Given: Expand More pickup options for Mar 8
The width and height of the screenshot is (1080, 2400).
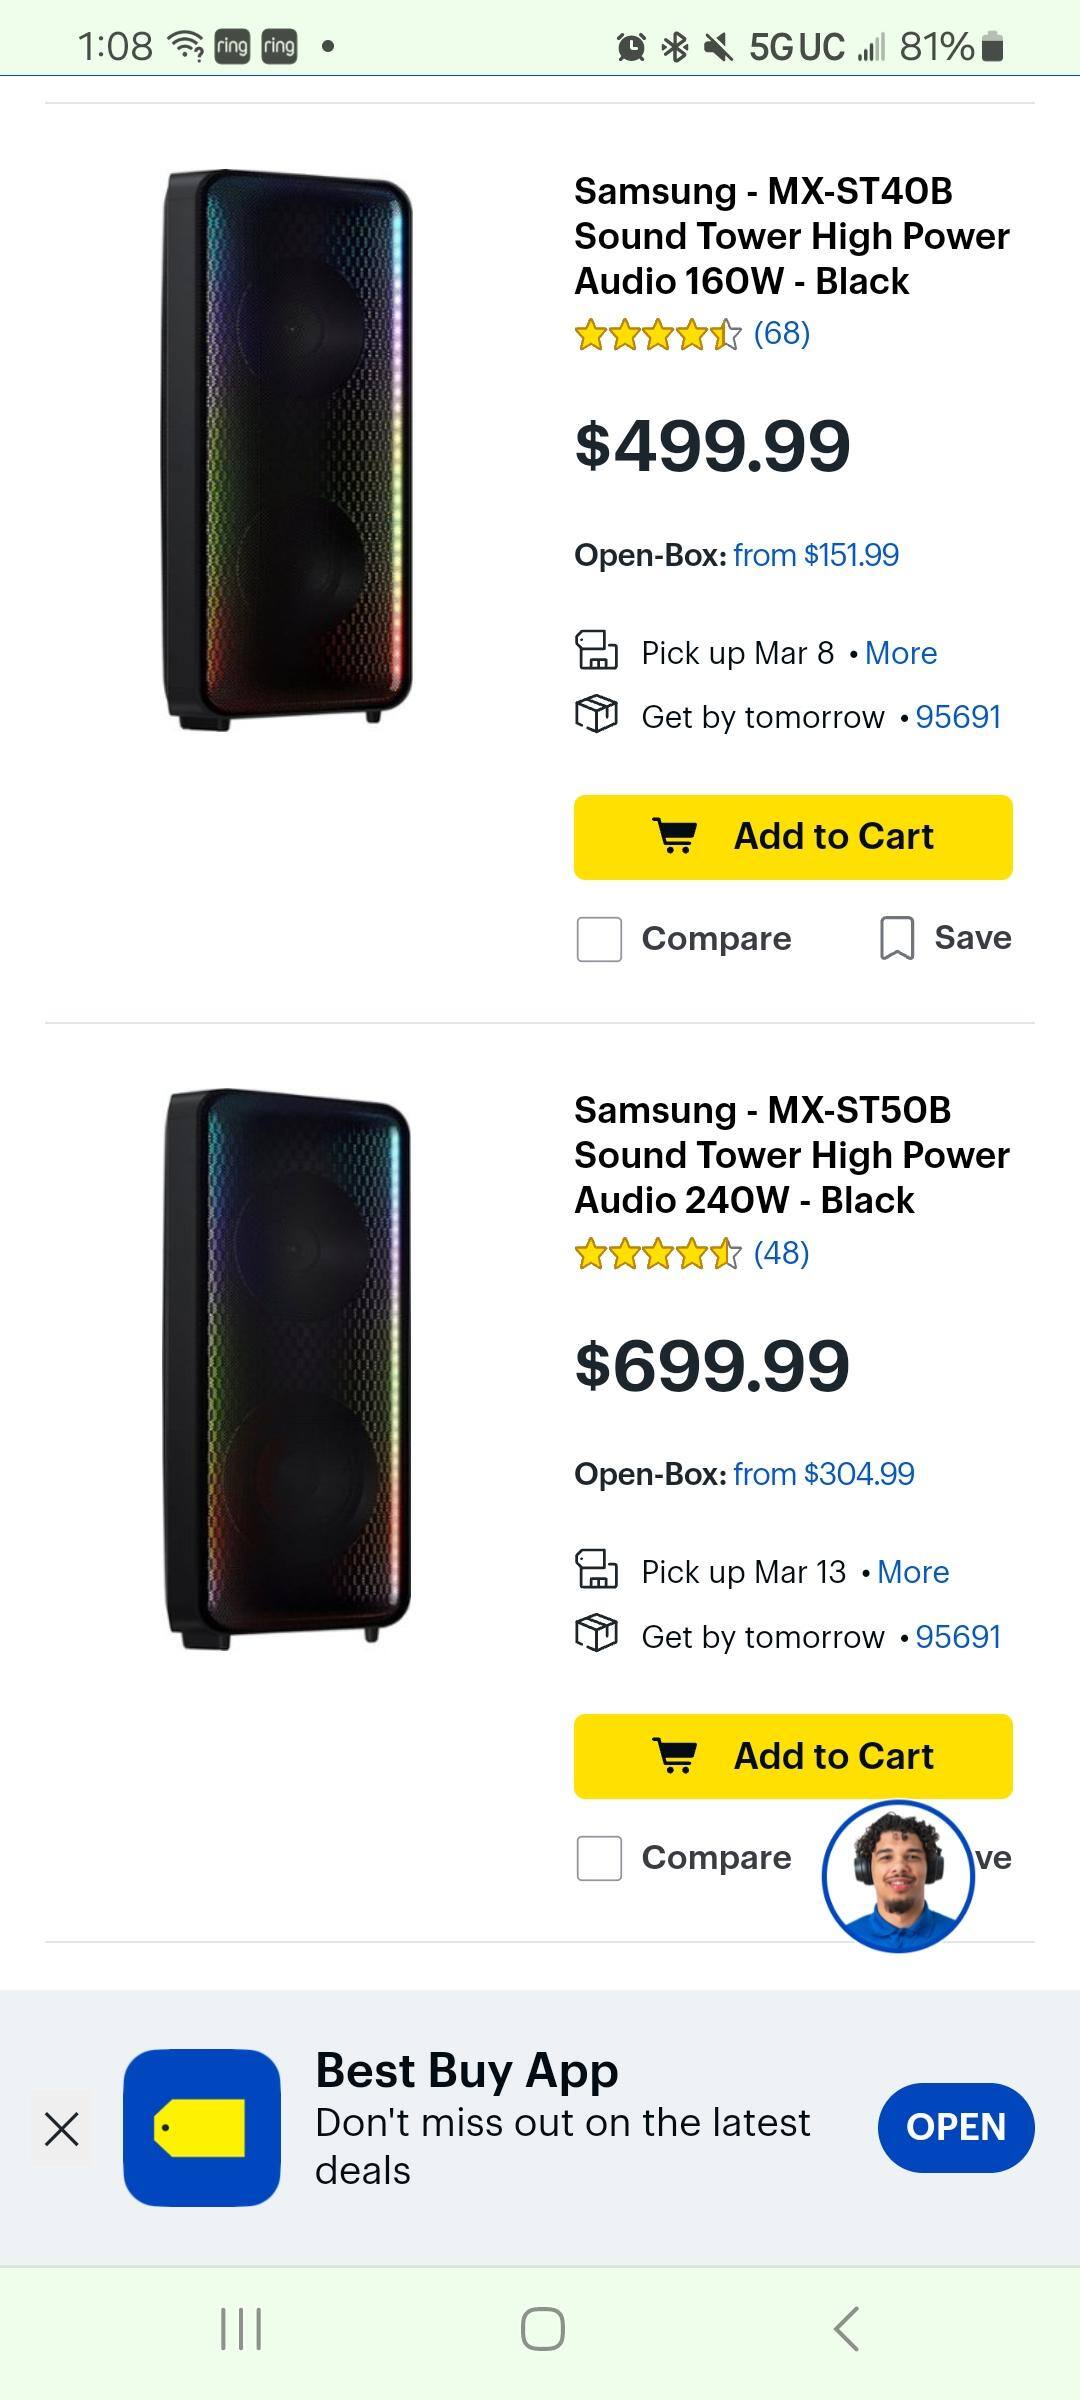Looking at the screenshot, I should click(x=901, y=653).
